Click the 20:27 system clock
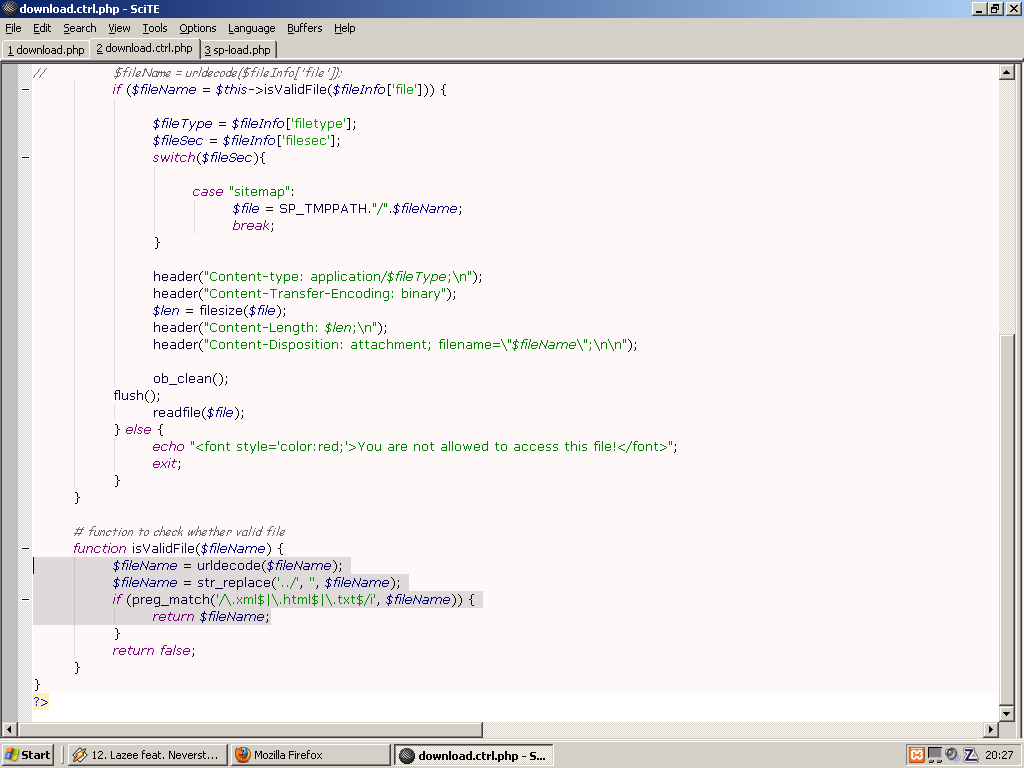1024x768 pixels. [x=999, y=755]
